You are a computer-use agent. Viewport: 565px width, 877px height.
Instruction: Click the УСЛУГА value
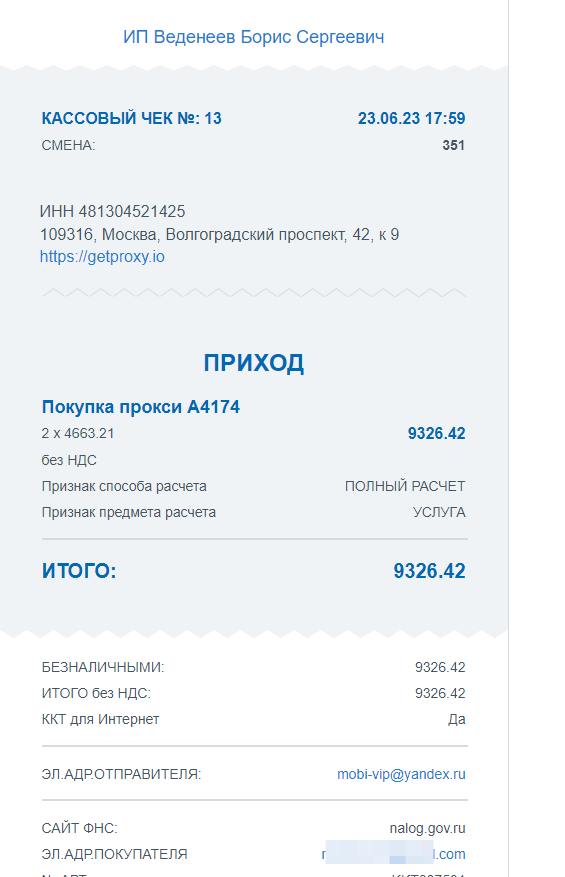click(x=439, y=512)
